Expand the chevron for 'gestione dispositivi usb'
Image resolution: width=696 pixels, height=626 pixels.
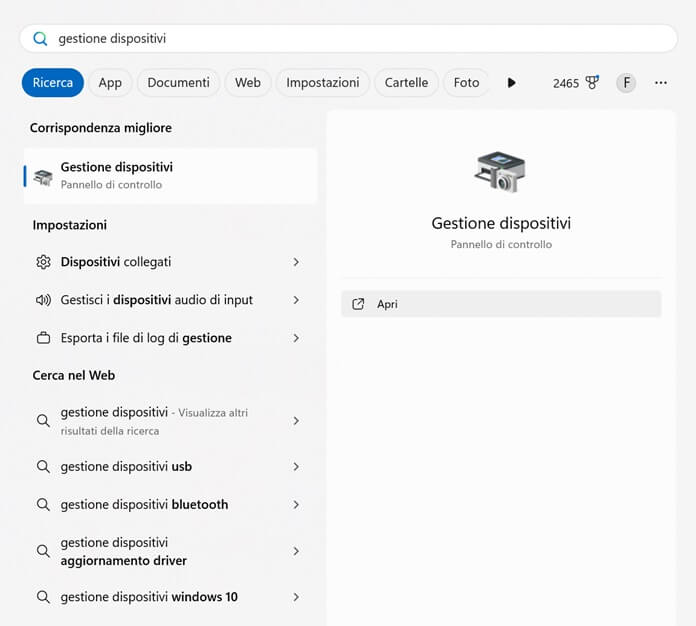point(296,467)
